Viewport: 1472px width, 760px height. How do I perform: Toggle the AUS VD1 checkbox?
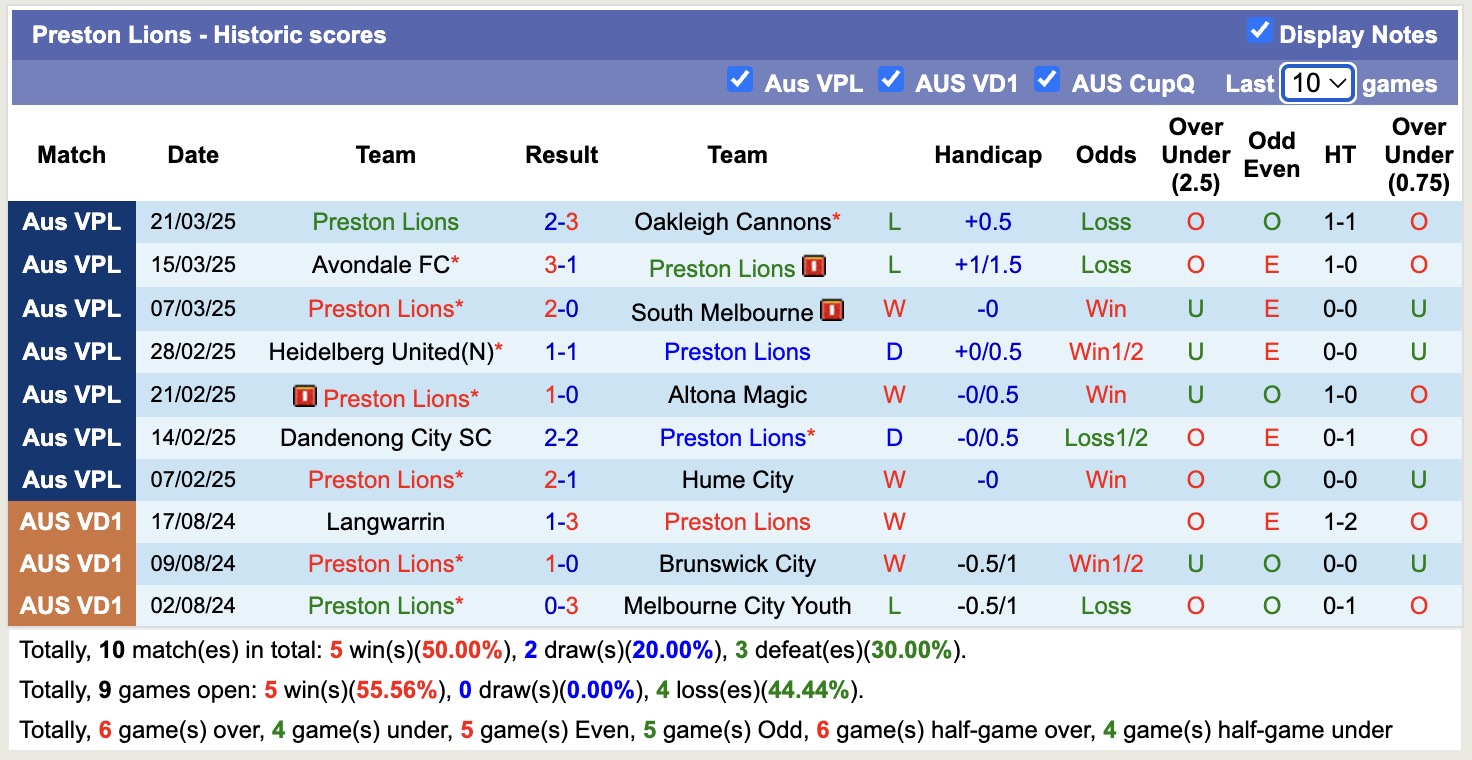pyautogui.click(x=890, y=78)
